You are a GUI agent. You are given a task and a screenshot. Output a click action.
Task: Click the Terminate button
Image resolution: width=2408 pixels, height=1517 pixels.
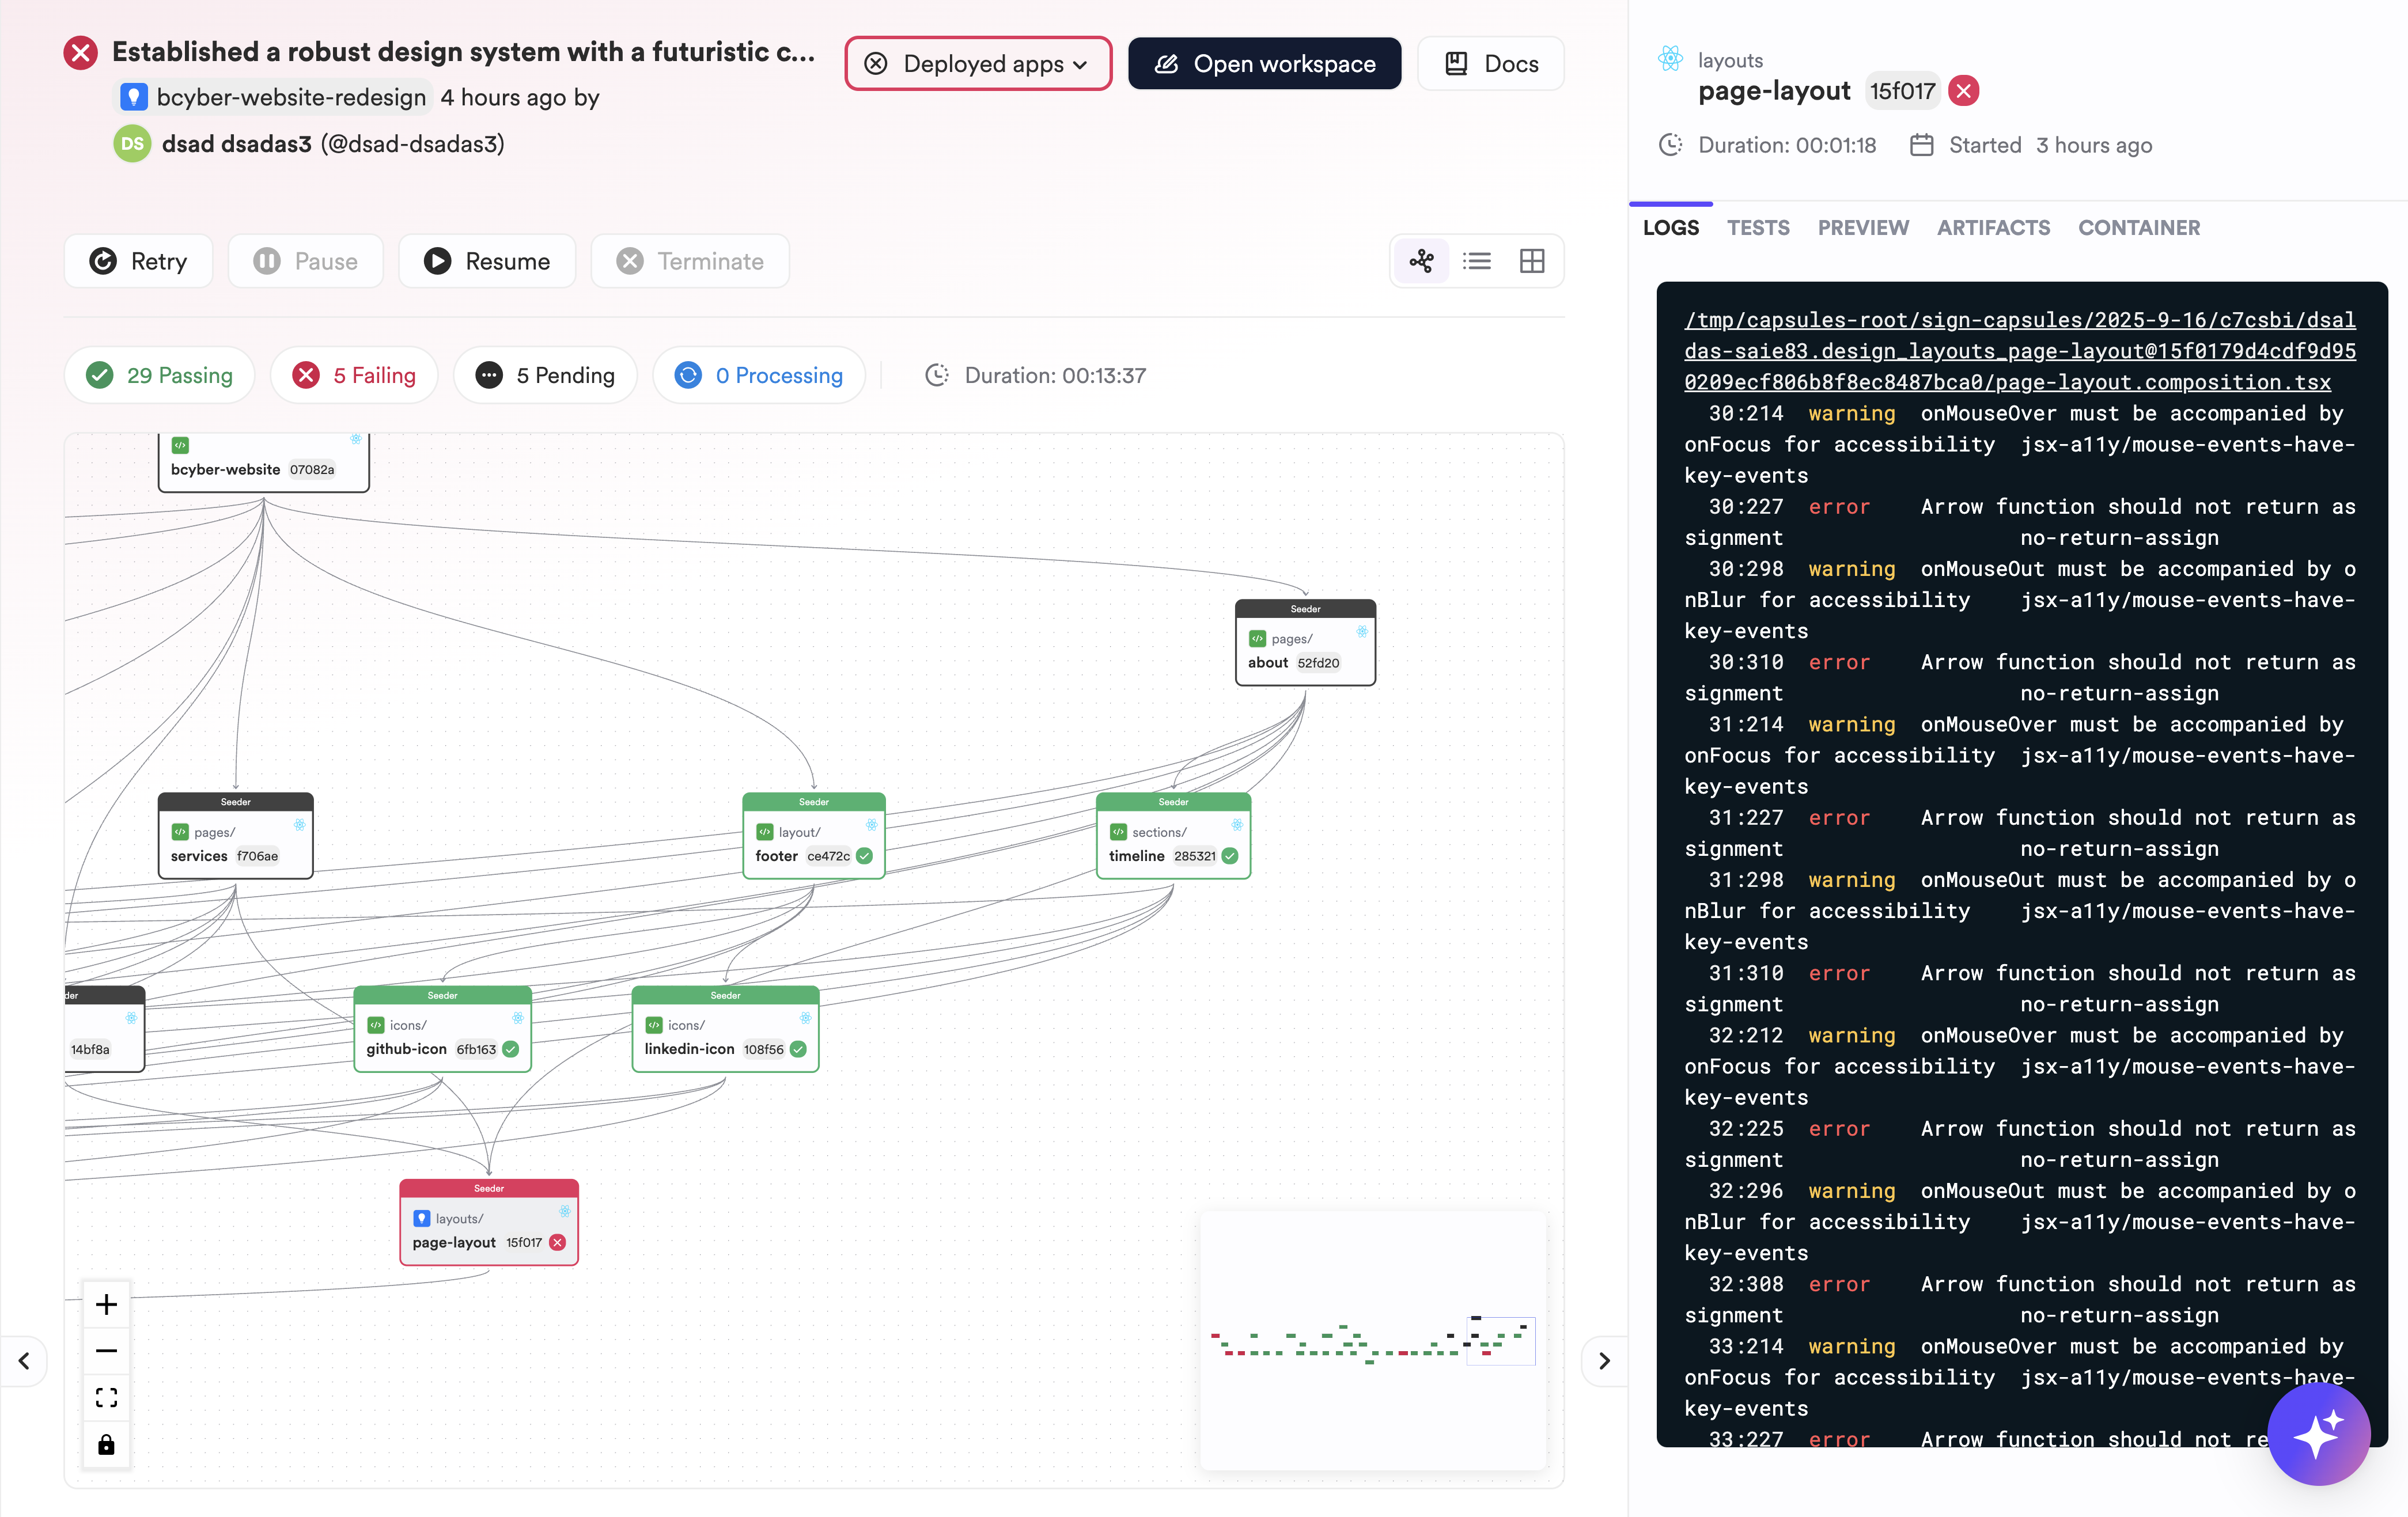pos(690,261)
